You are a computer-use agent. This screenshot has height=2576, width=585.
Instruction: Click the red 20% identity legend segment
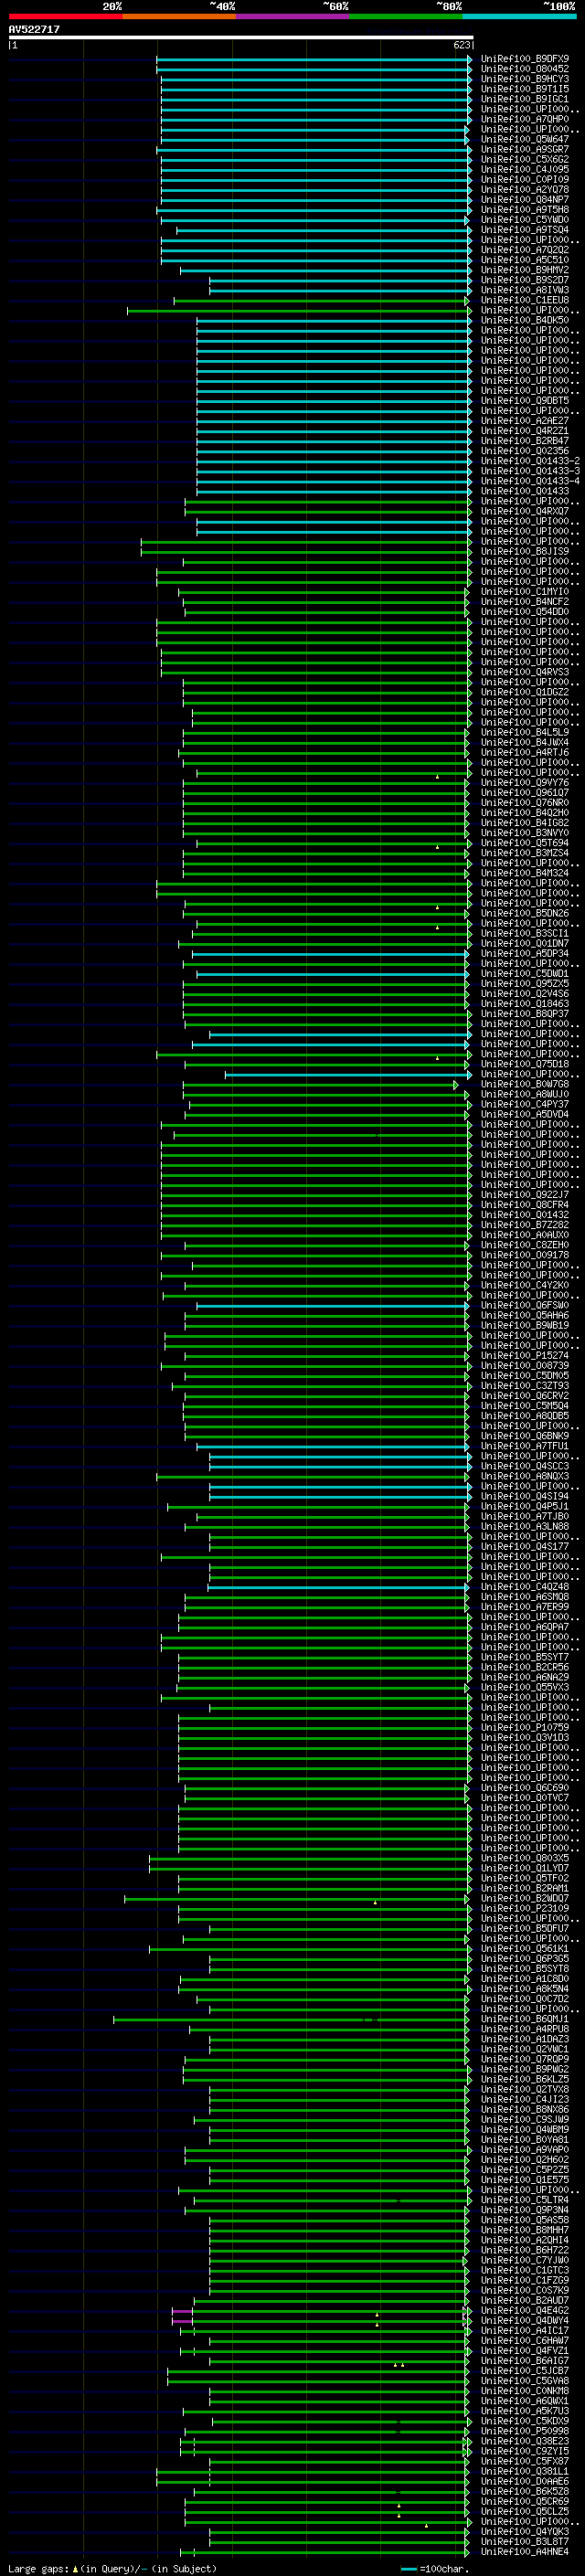65,16
